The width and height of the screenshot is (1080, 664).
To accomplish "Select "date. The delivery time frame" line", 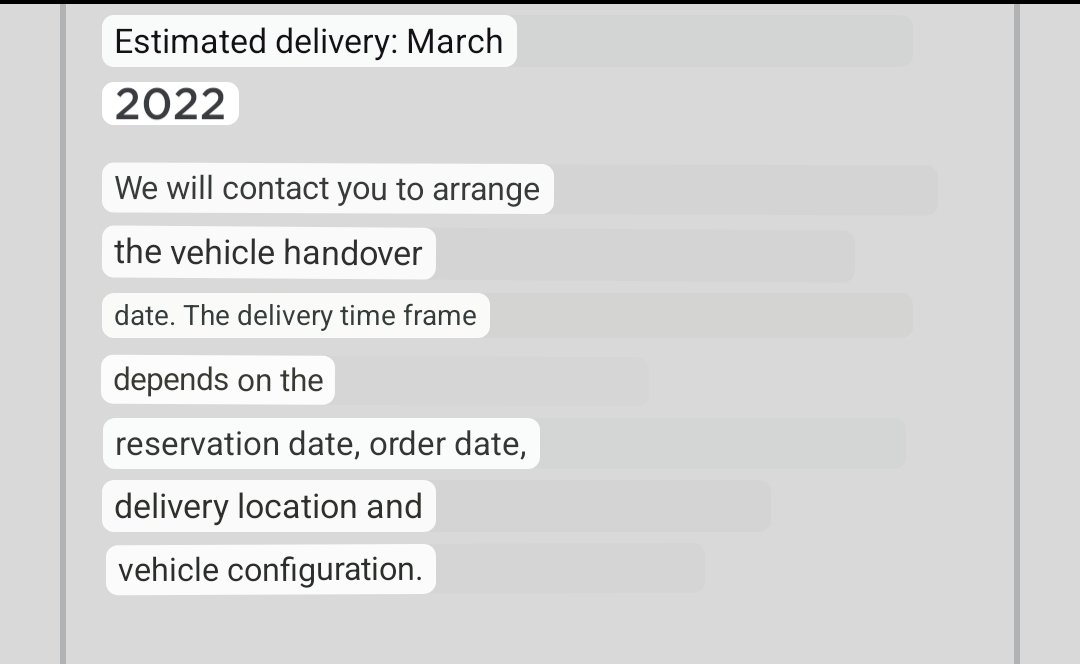I will tap(295, 315).
